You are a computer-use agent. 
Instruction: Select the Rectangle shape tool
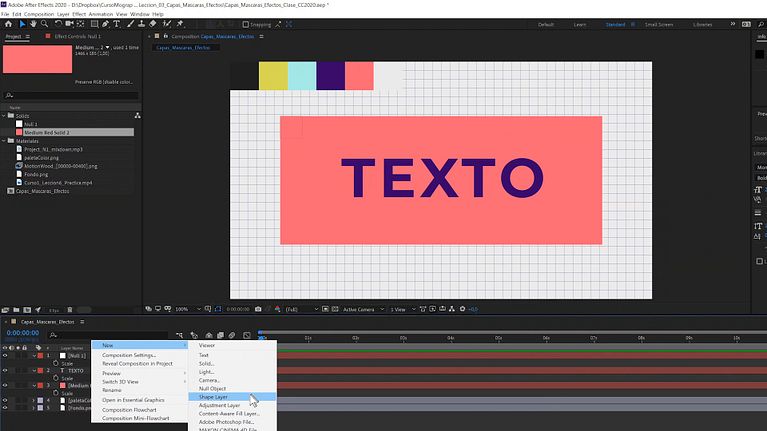(95, 24)
